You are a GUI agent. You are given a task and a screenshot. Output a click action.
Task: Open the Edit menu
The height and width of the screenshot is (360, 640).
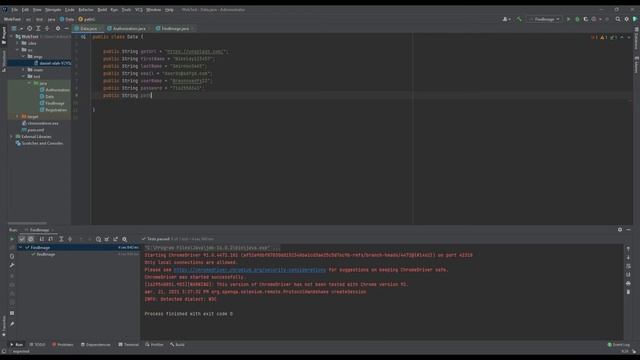point(25,9)
